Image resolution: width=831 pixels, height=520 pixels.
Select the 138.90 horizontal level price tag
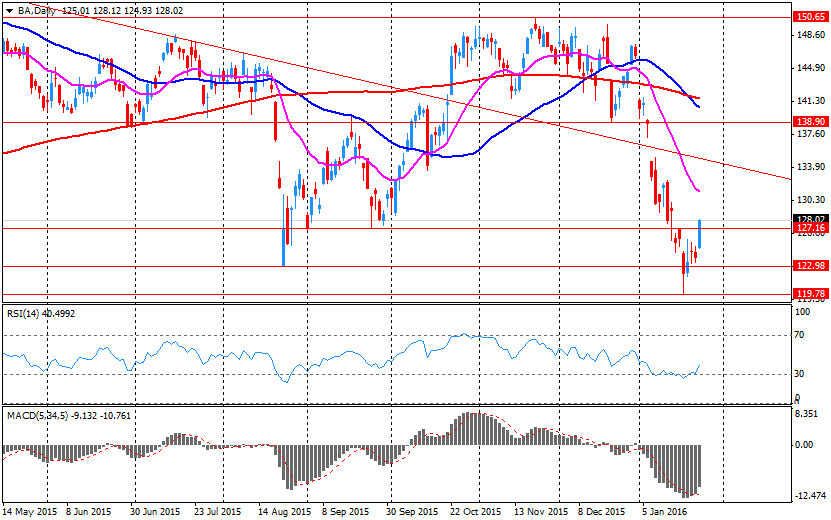click(x=809, y=121)
